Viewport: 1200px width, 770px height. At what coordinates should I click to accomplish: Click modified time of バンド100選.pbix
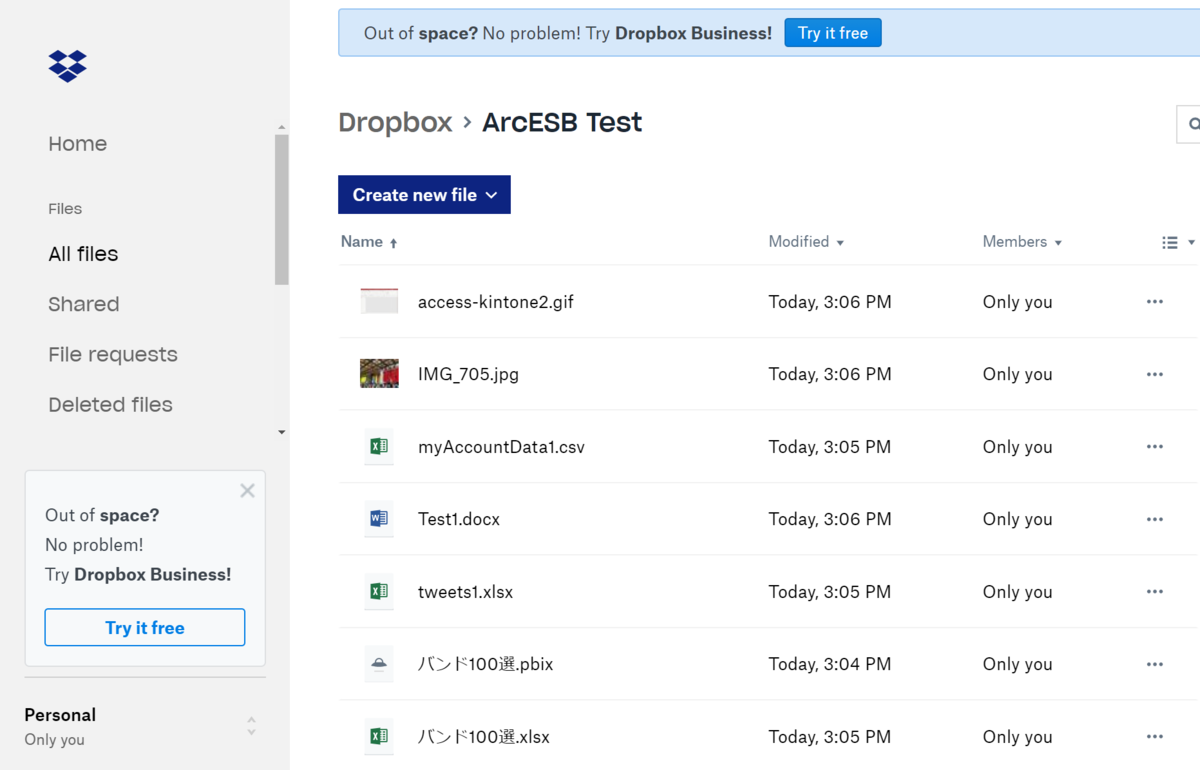829,664
